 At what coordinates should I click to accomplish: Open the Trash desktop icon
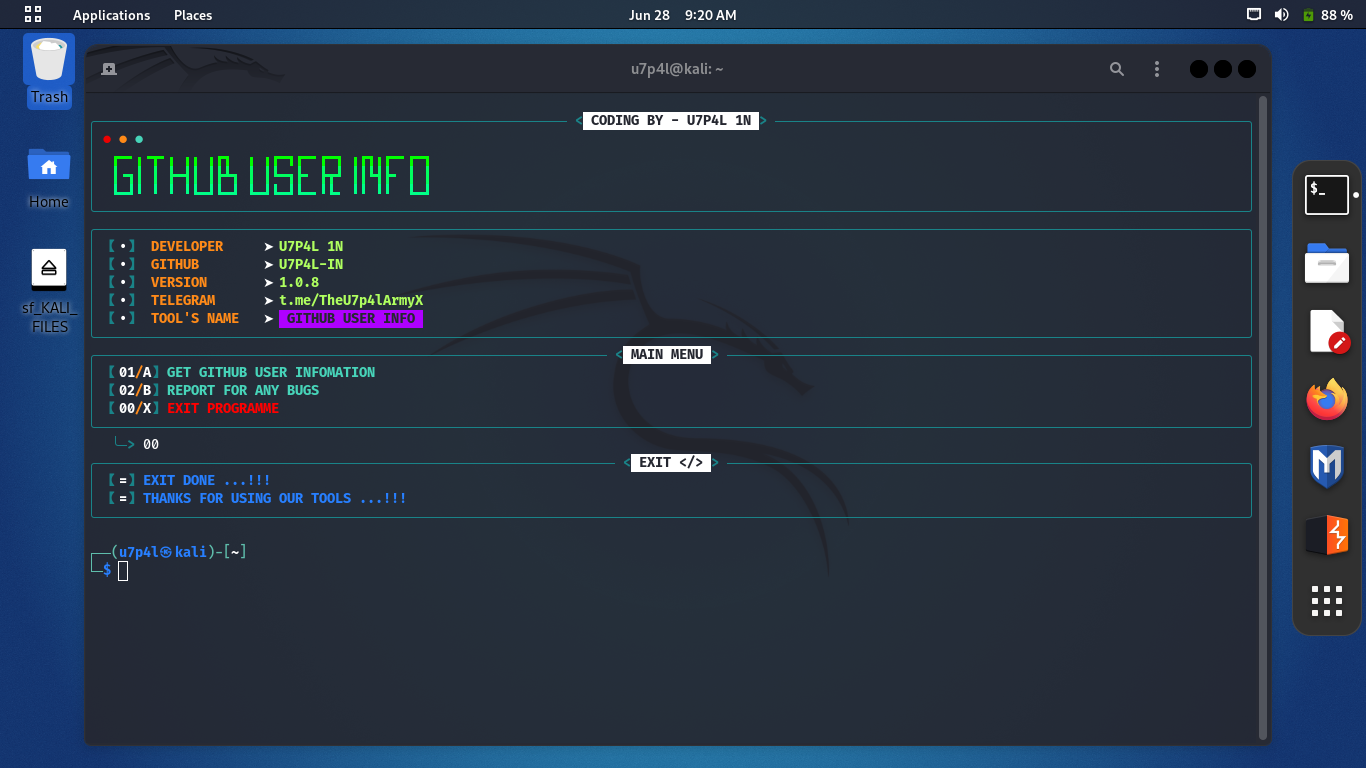[48, 70]
